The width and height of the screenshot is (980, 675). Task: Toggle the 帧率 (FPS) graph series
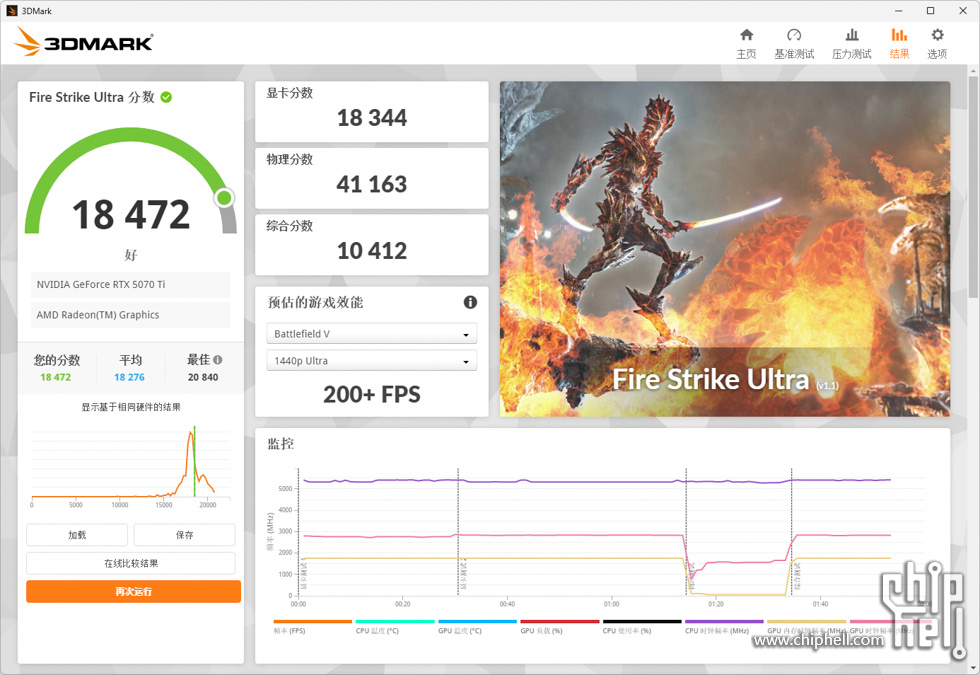click(293, 630)
